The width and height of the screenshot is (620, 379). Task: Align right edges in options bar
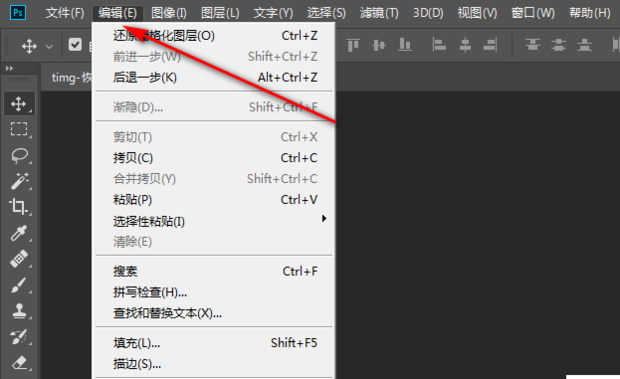tap(490, 45)
